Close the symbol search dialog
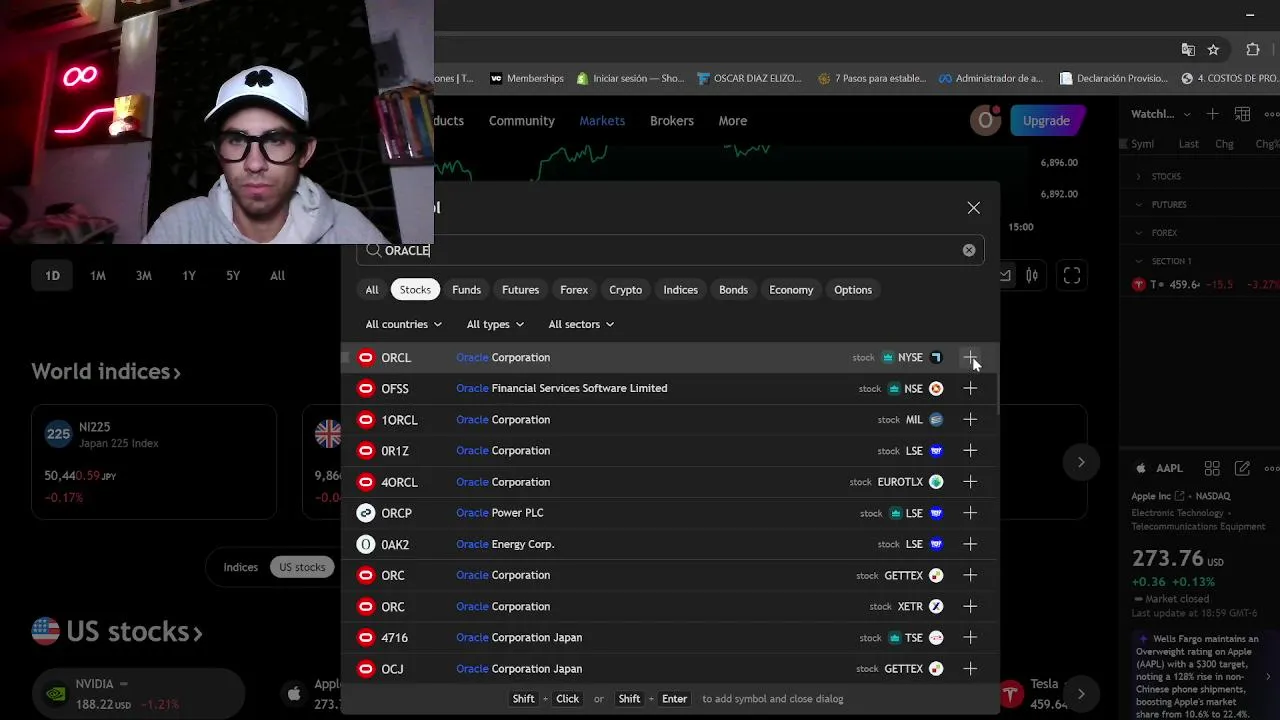This screenshot has height=720, width=1280. (974, 207)
